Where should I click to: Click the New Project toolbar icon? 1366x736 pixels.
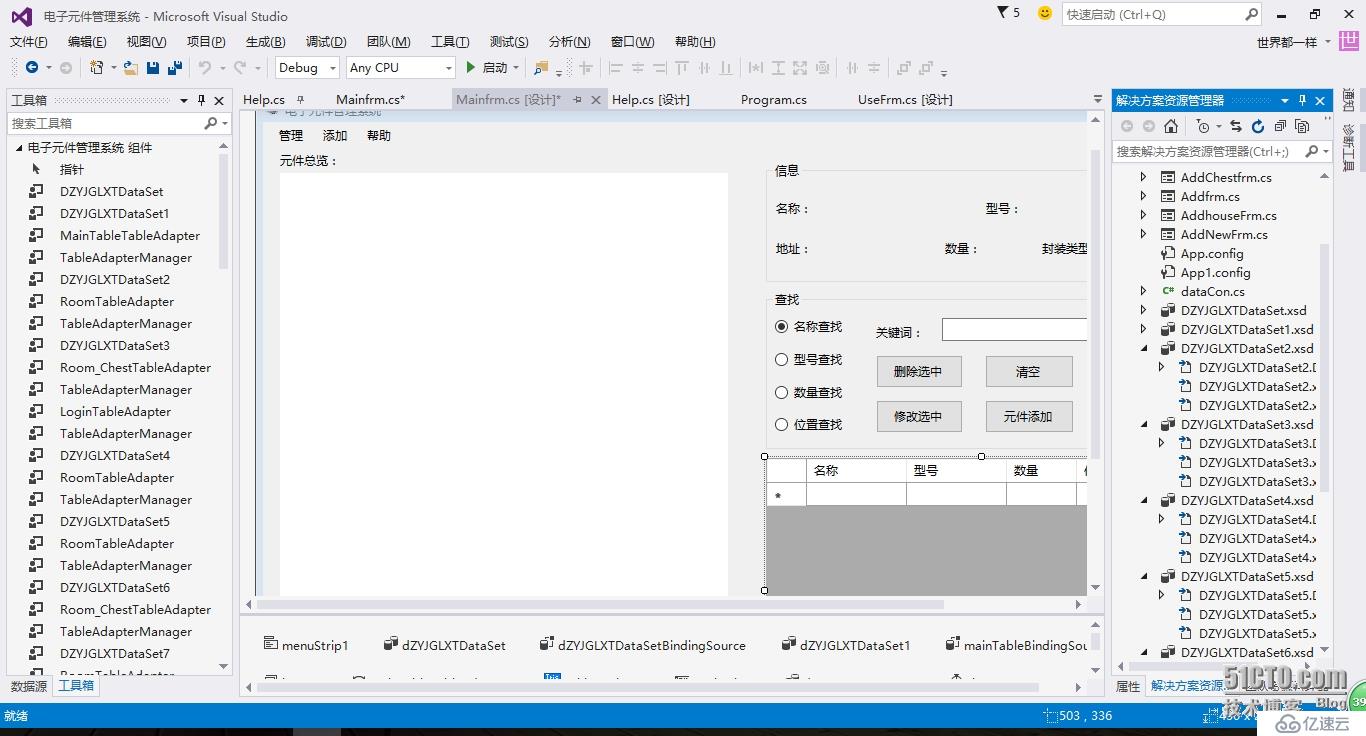coord(96,68)
